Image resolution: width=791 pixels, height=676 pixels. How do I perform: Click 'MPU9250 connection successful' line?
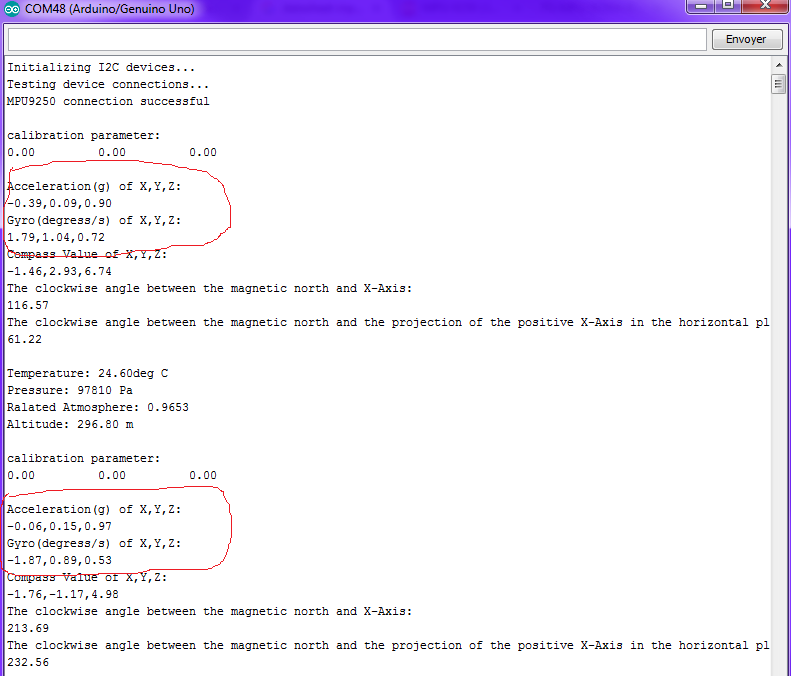point(108,101)
